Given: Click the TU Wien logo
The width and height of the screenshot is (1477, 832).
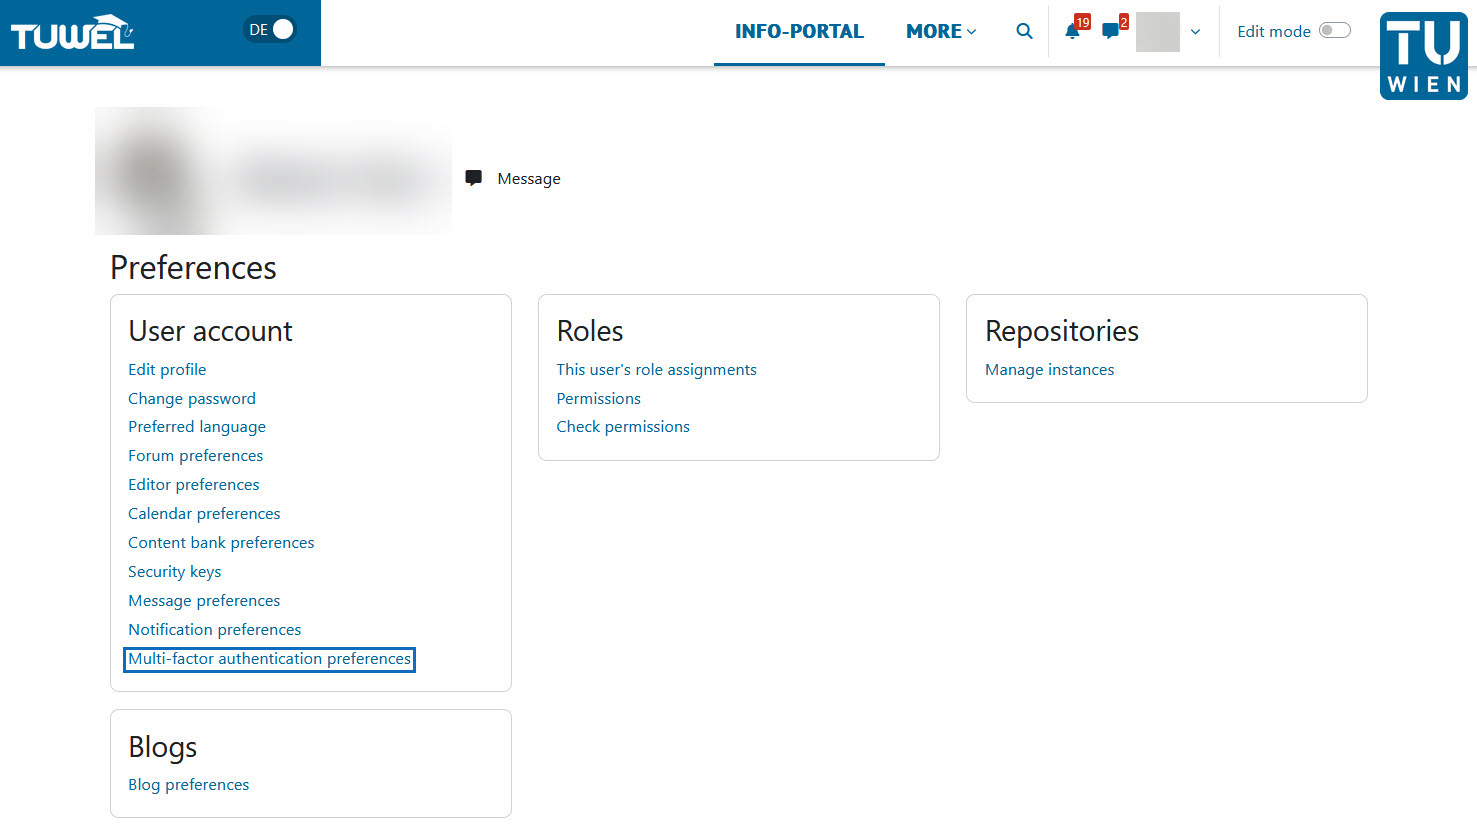Looking at the screenshot, I should coord(1423,56).
